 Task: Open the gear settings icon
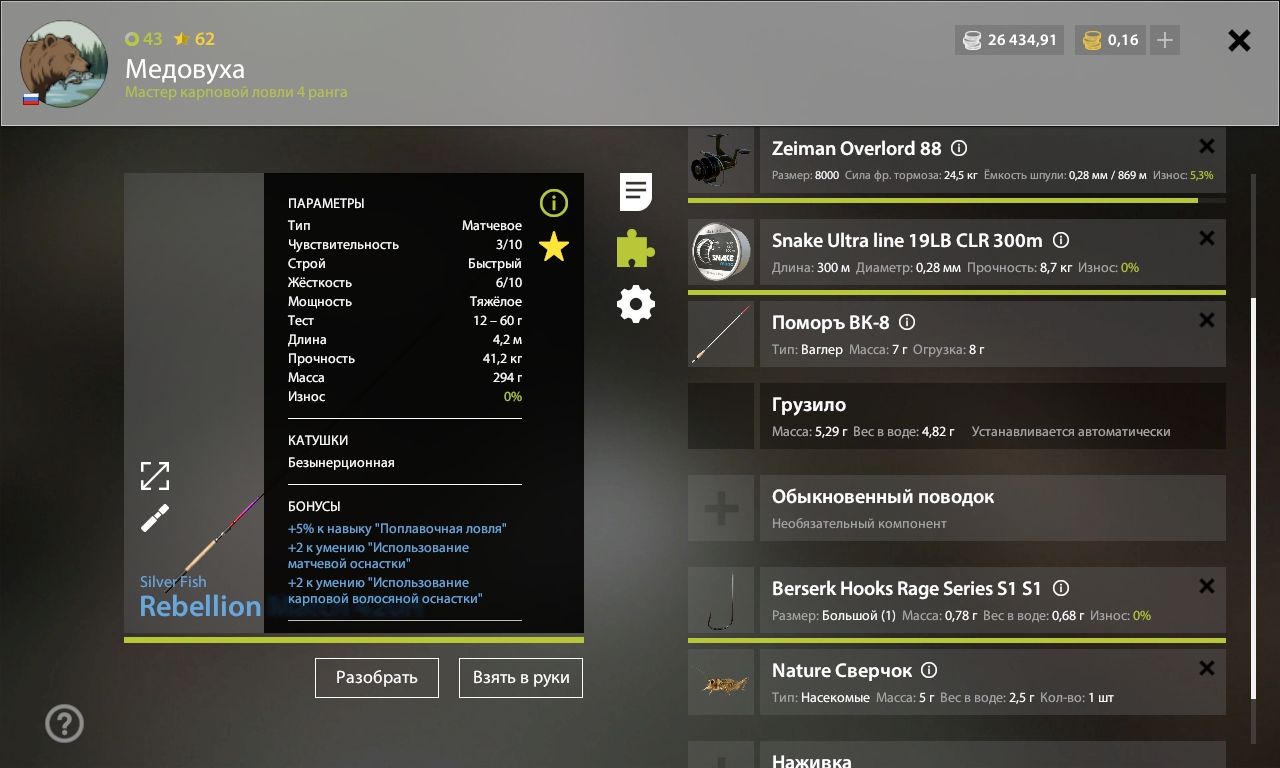636,304
